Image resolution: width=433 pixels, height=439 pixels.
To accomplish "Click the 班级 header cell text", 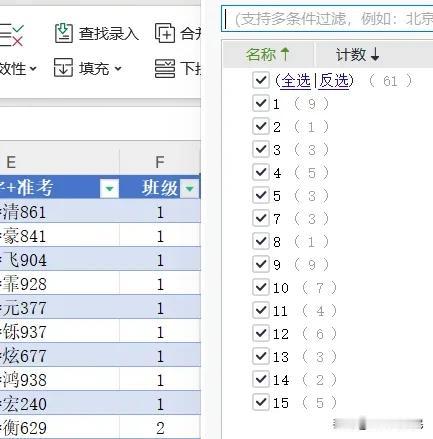I will 160,188.
